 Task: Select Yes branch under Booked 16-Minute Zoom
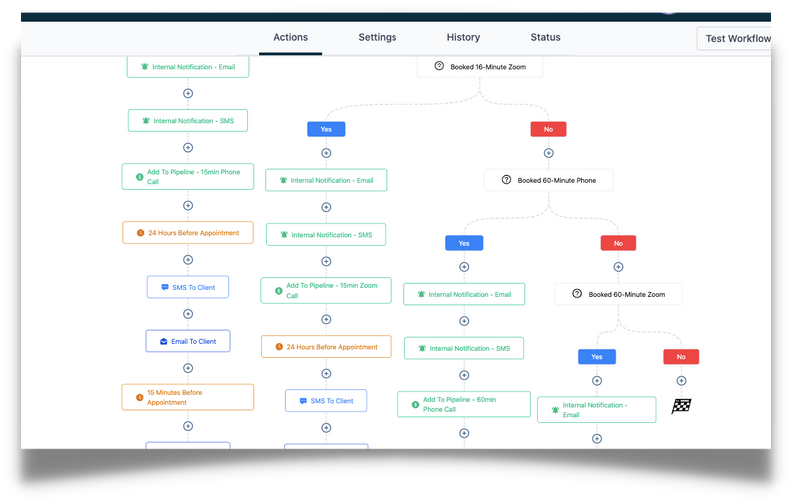pos(326,129)
